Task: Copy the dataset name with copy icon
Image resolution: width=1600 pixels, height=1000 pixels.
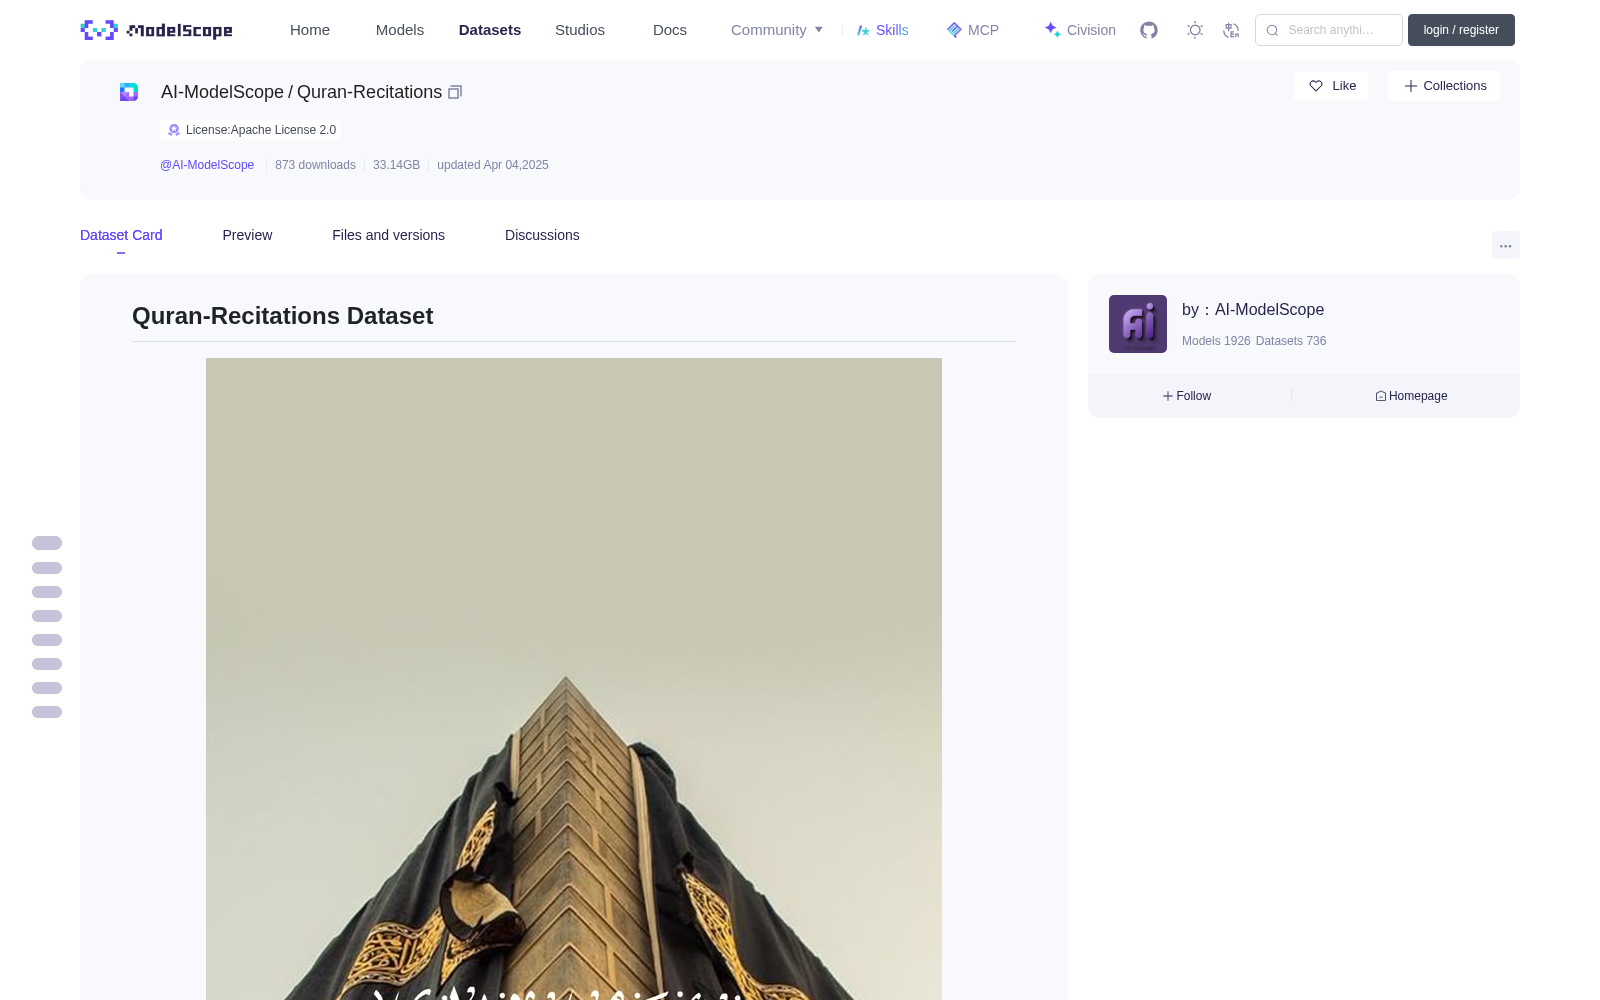Action: coord(455,92)
